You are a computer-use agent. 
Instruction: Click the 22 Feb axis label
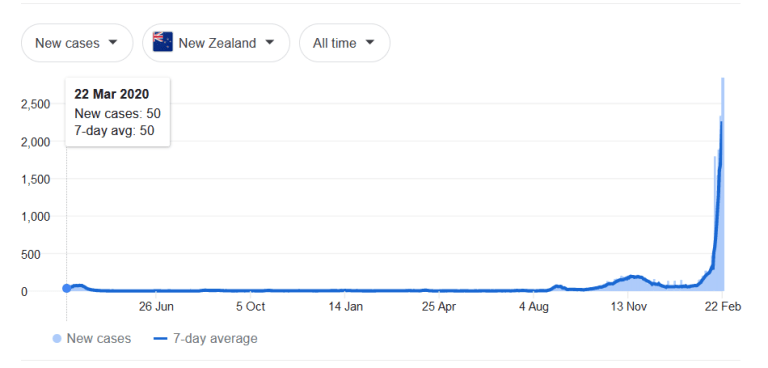(723, 307)
